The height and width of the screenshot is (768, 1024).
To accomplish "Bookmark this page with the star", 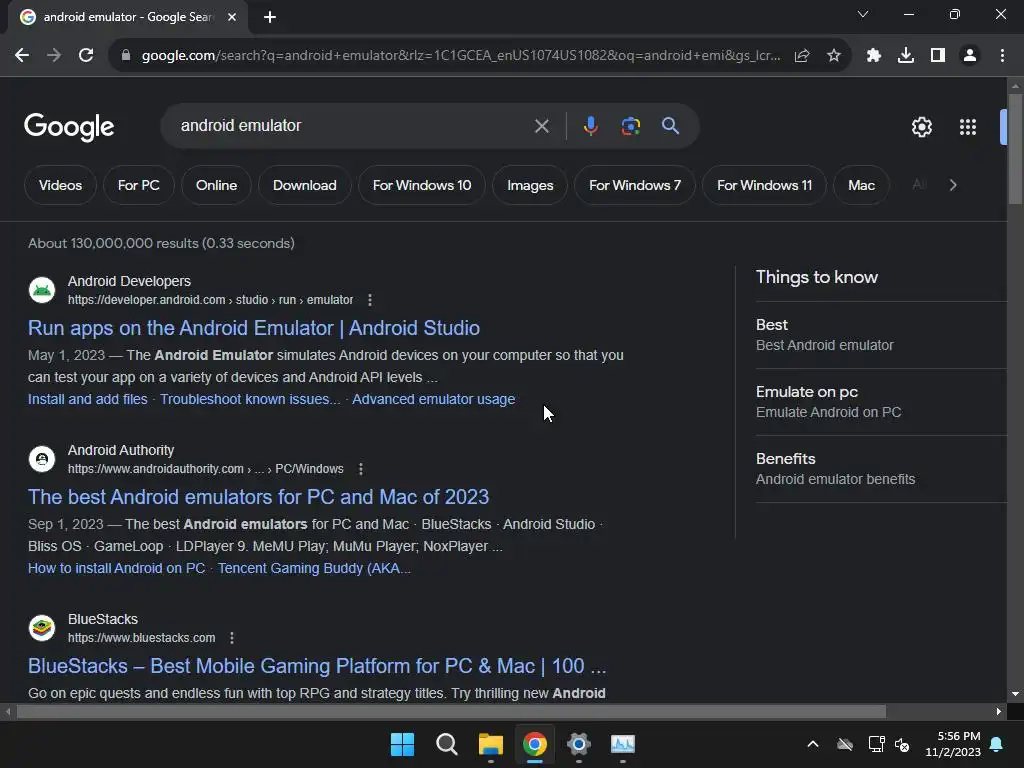I will [x=833, y=56].
